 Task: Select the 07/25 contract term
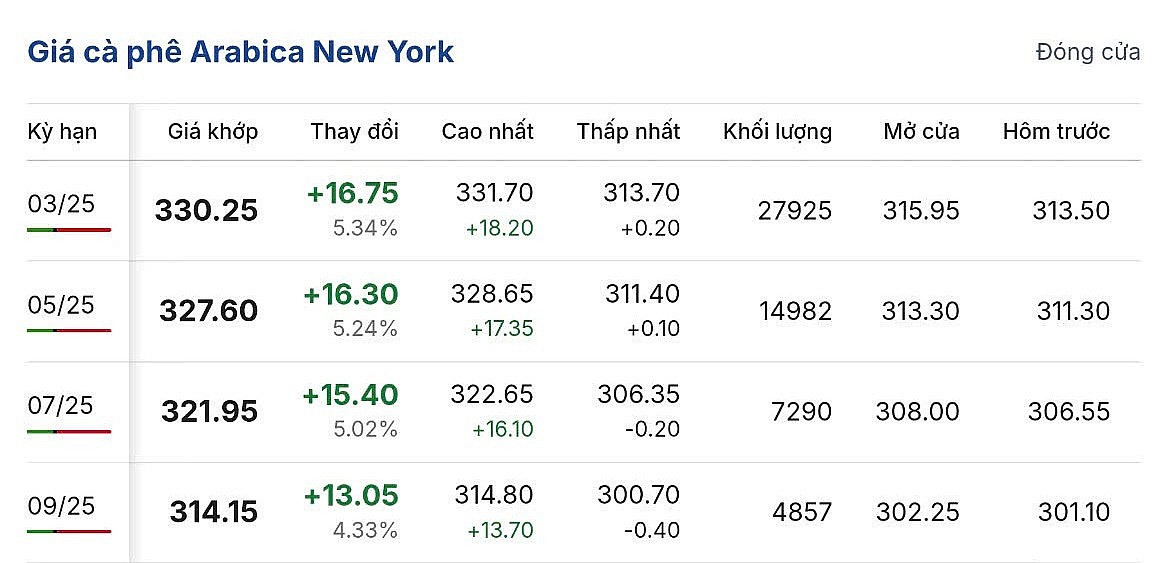point(61,405)
